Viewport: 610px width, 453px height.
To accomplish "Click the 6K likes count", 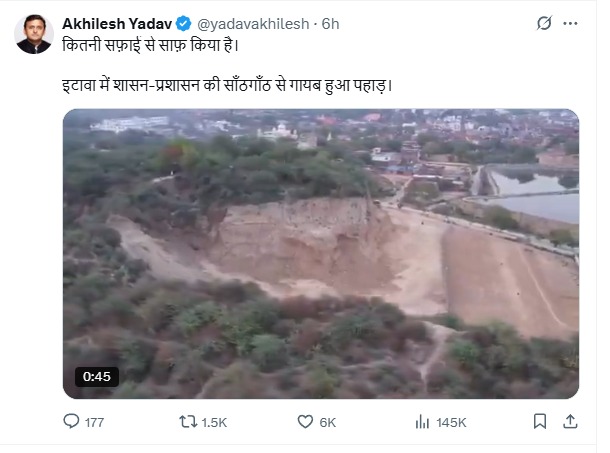I will point(327,423).
